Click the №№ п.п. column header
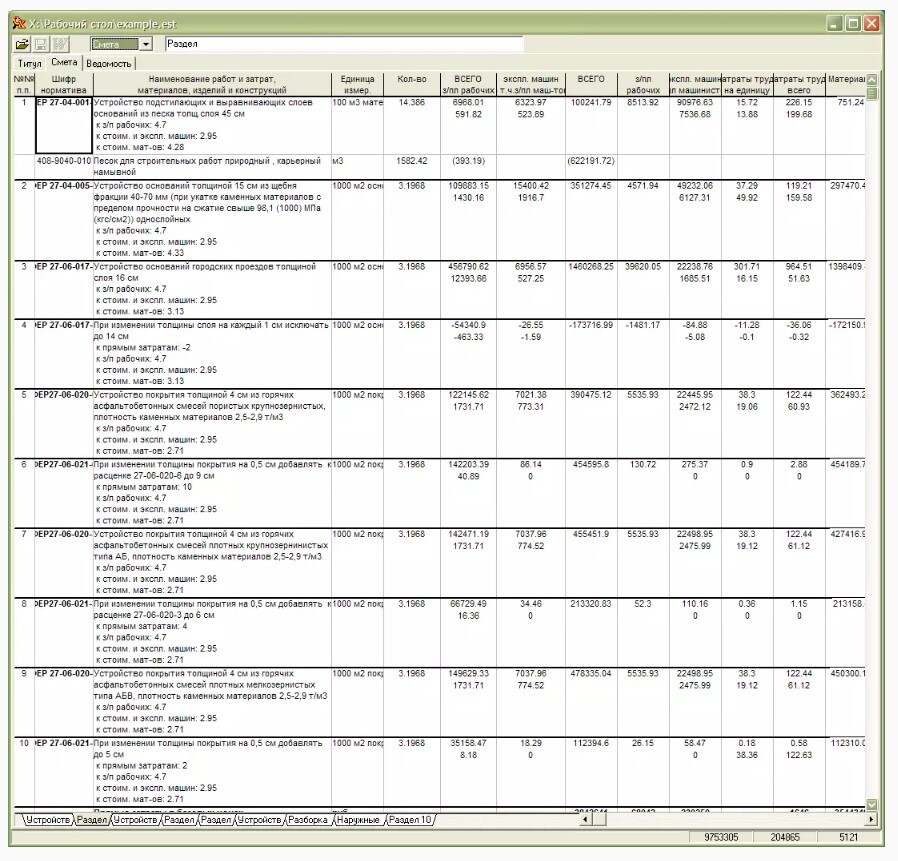The height and width of the screenshot is (861, 898). pyautogui.click(x=23, y=84)
